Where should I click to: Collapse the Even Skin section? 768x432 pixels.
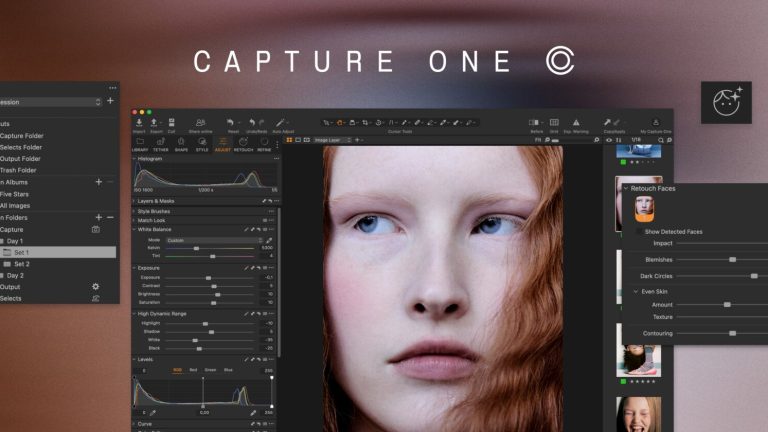tap(636, 291)
